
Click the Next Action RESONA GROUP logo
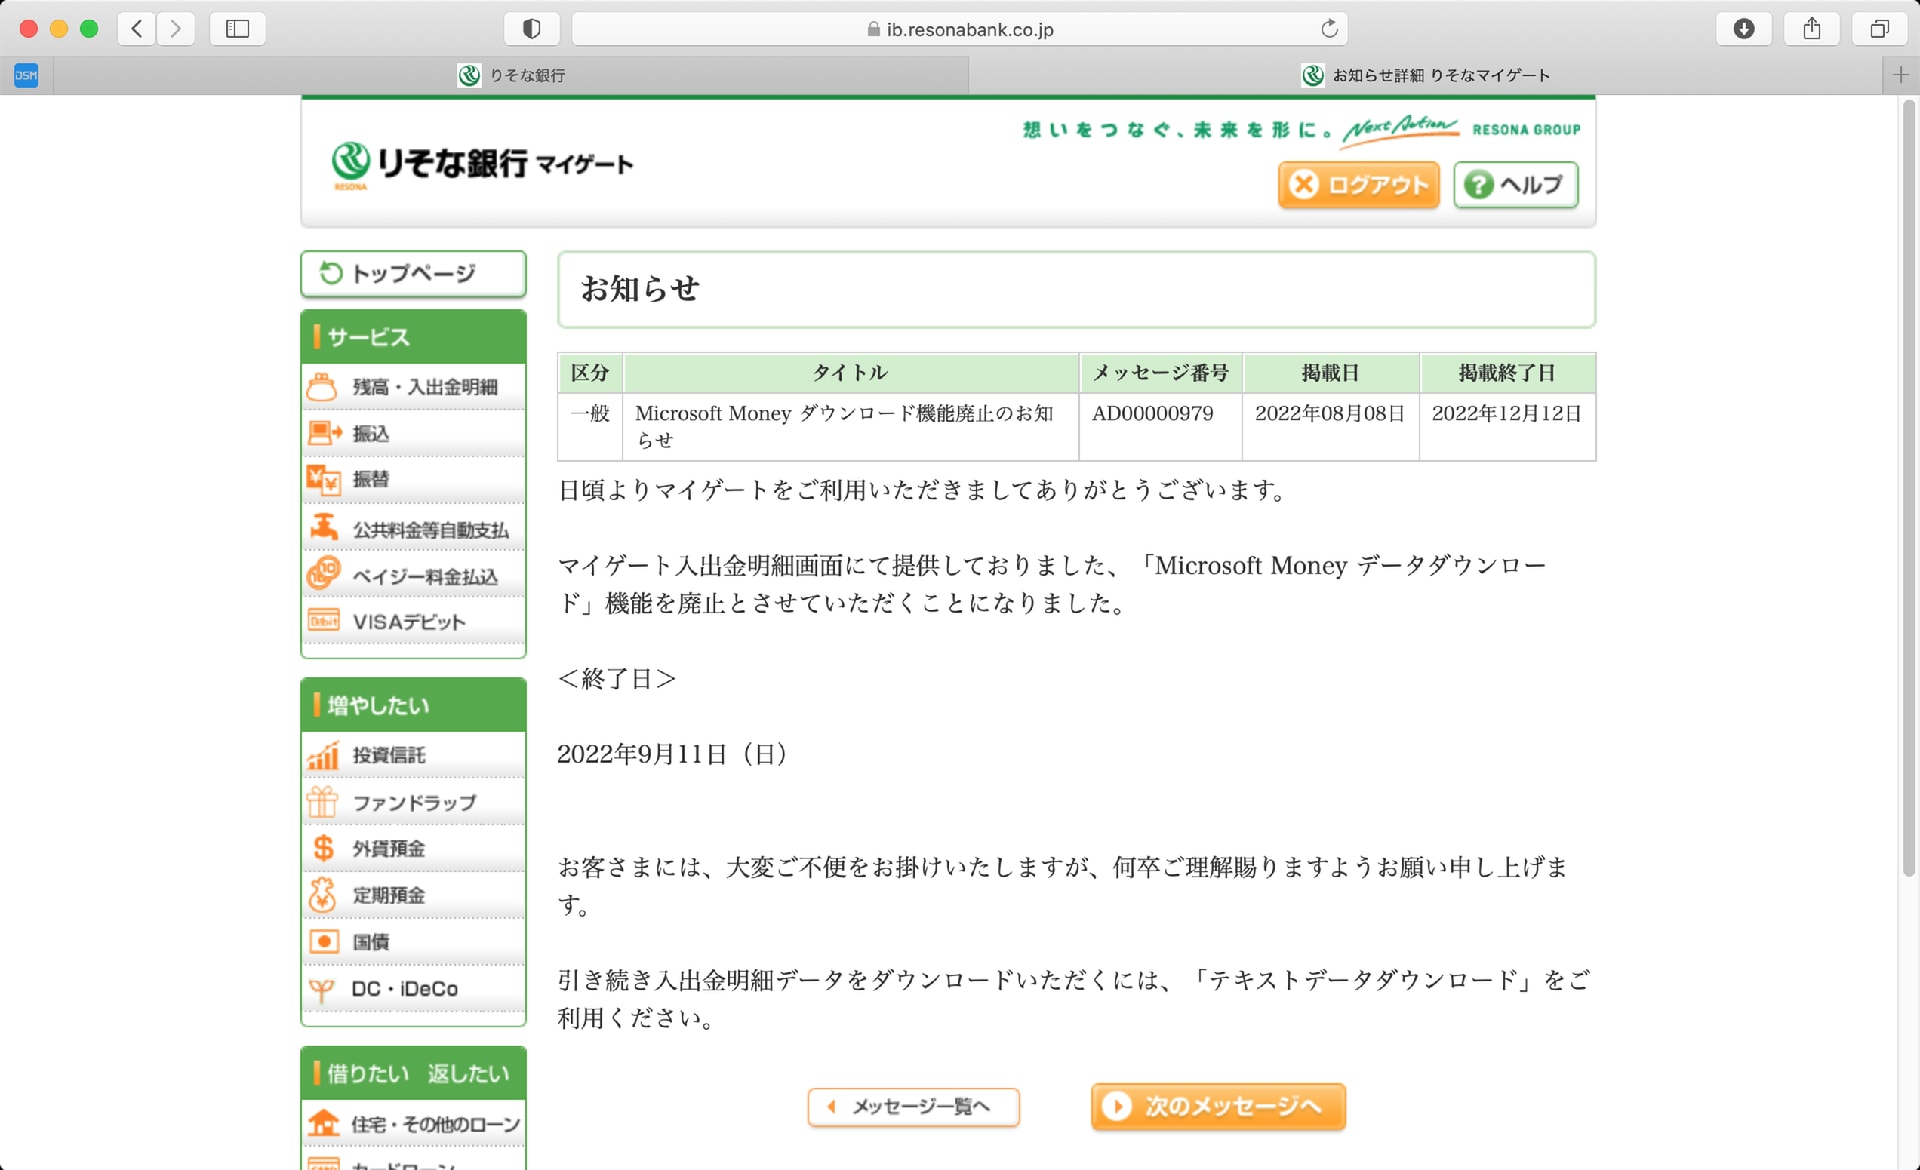1461,129
